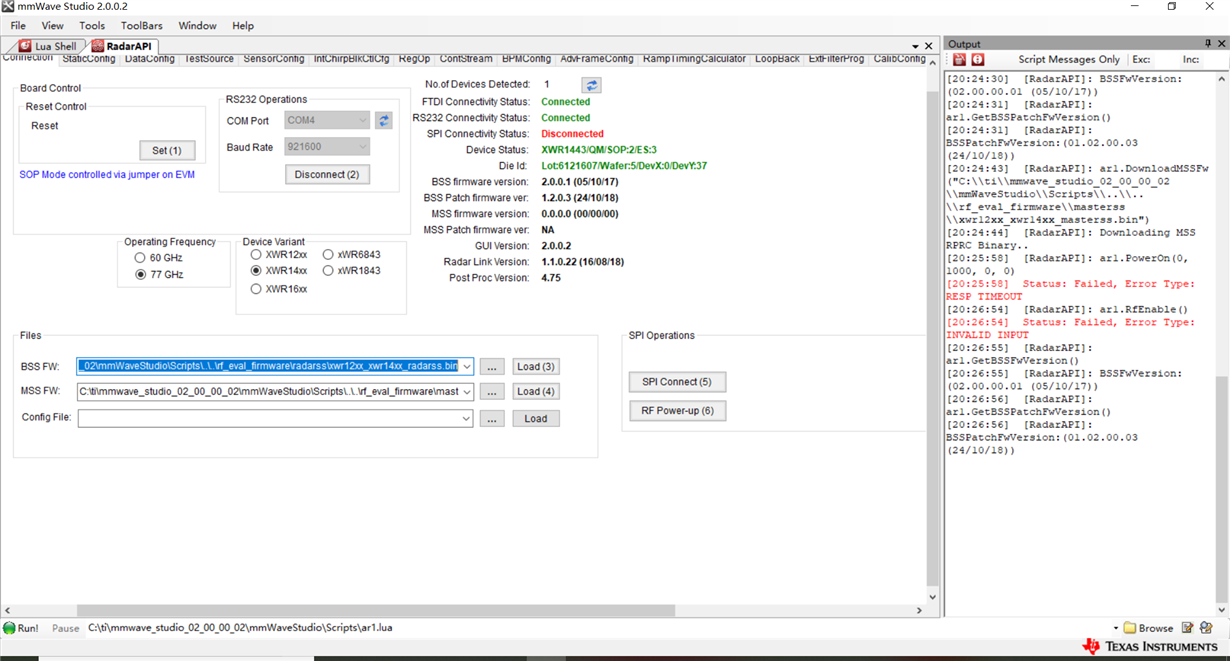Open the ContStream tab

click(466, 59)
